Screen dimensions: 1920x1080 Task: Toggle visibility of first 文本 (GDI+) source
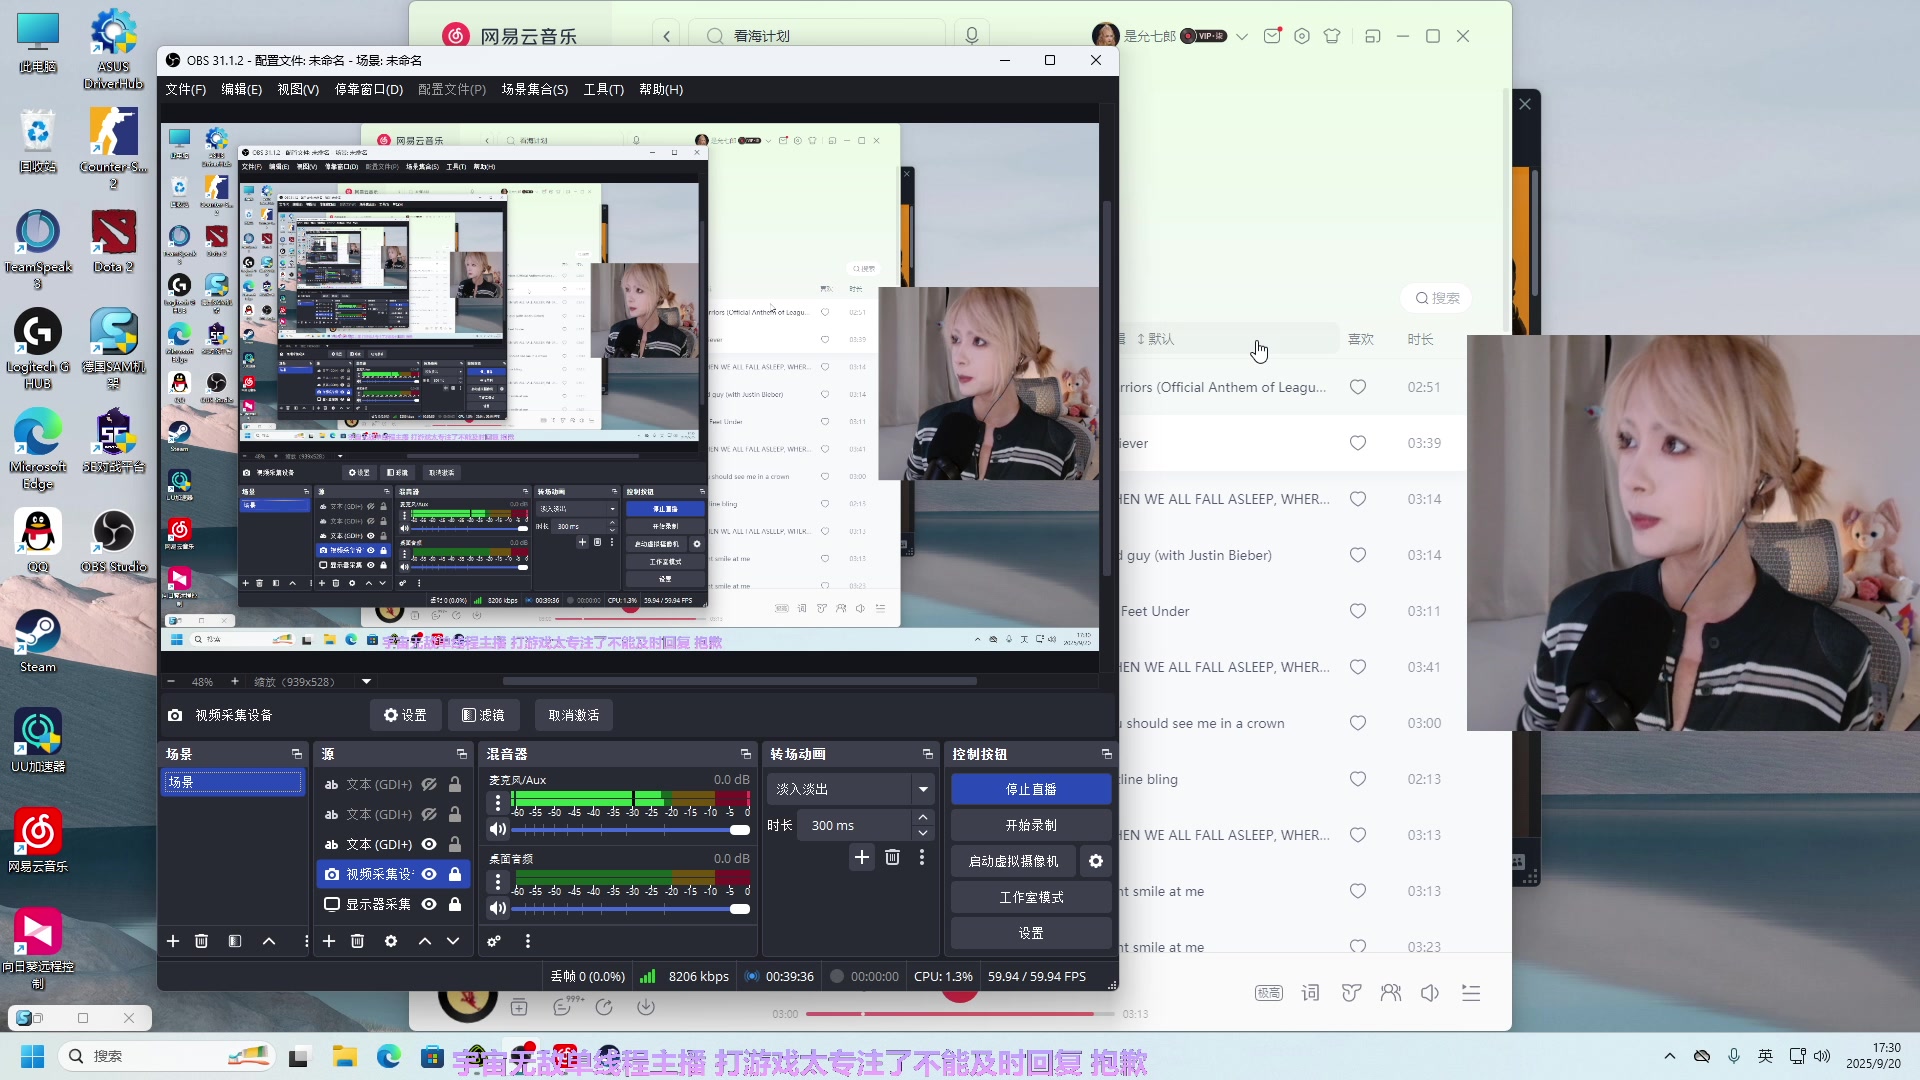point(429,785)
